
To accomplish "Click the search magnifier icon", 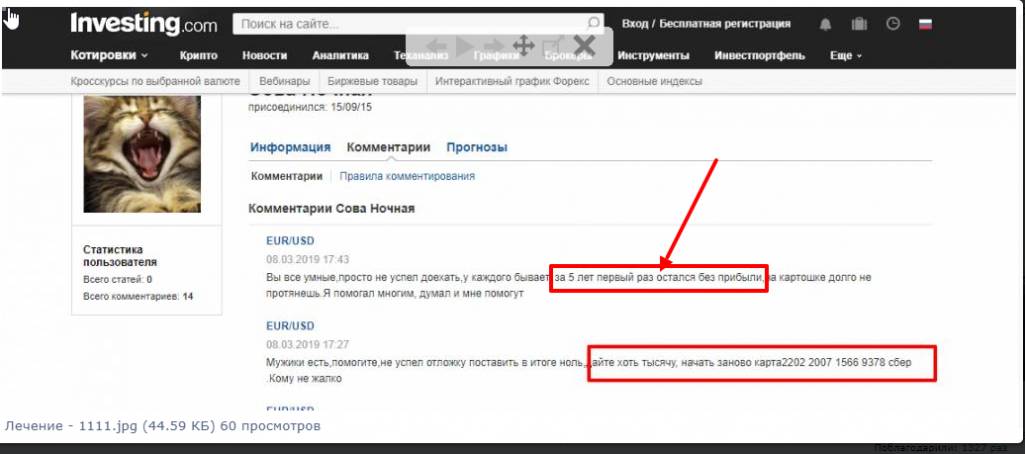I will point(594,24).
